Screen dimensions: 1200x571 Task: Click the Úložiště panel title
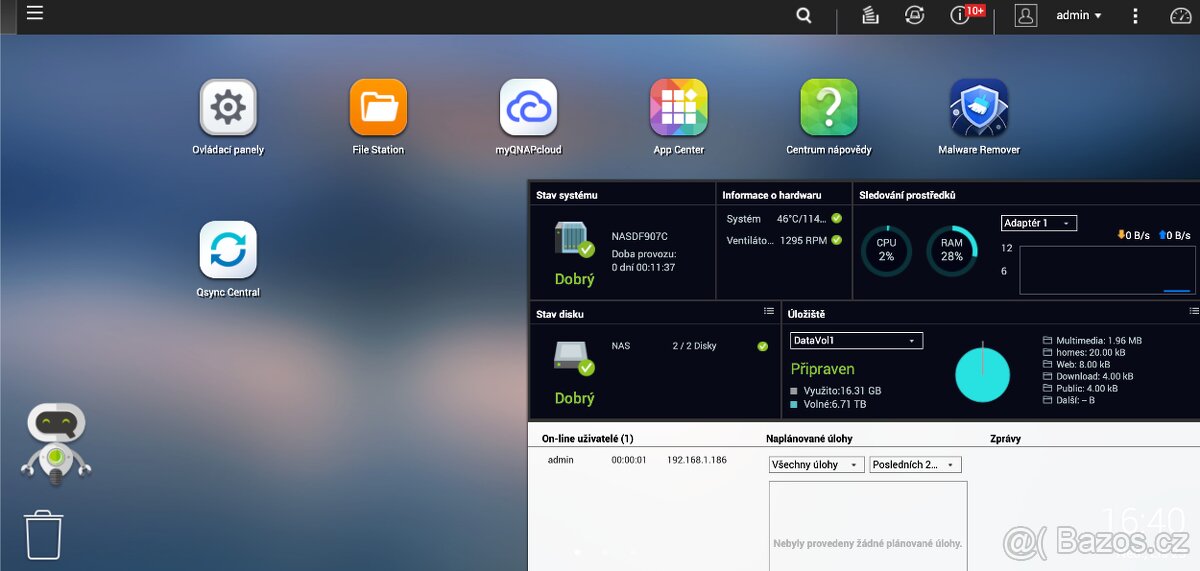[x=806, y=314]
